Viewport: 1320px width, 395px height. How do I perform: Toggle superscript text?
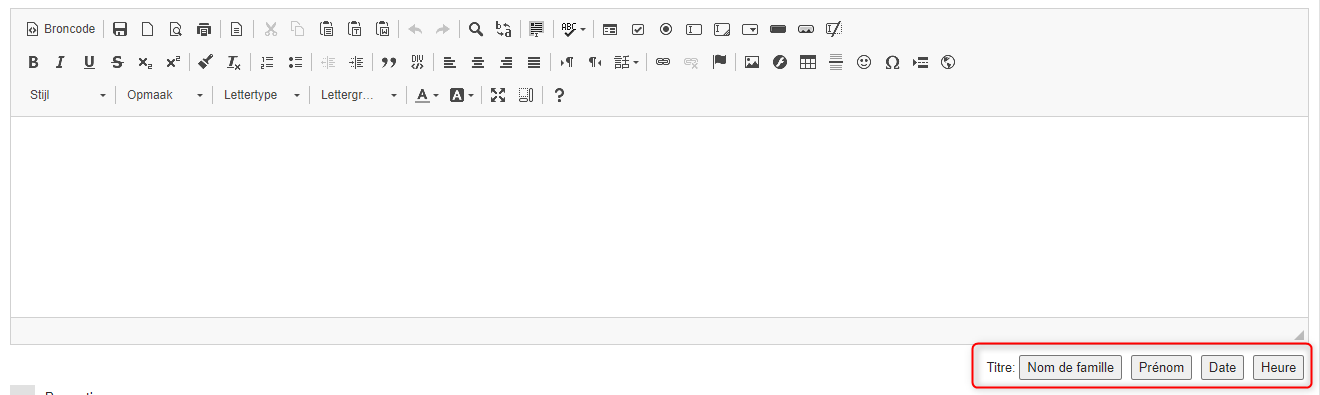coord(173,62)
